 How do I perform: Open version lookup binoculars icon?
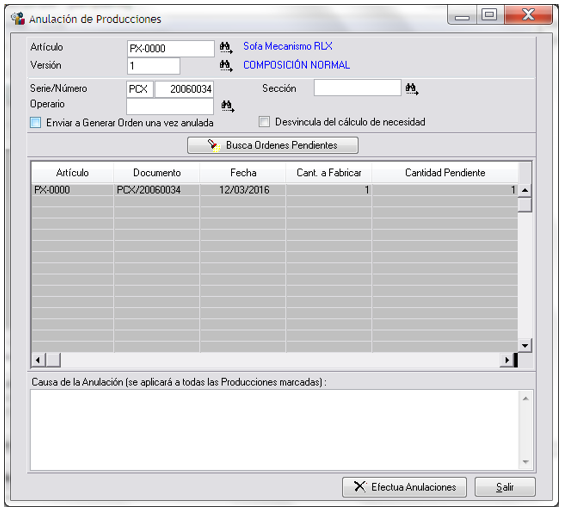click(x=226, y=66)
